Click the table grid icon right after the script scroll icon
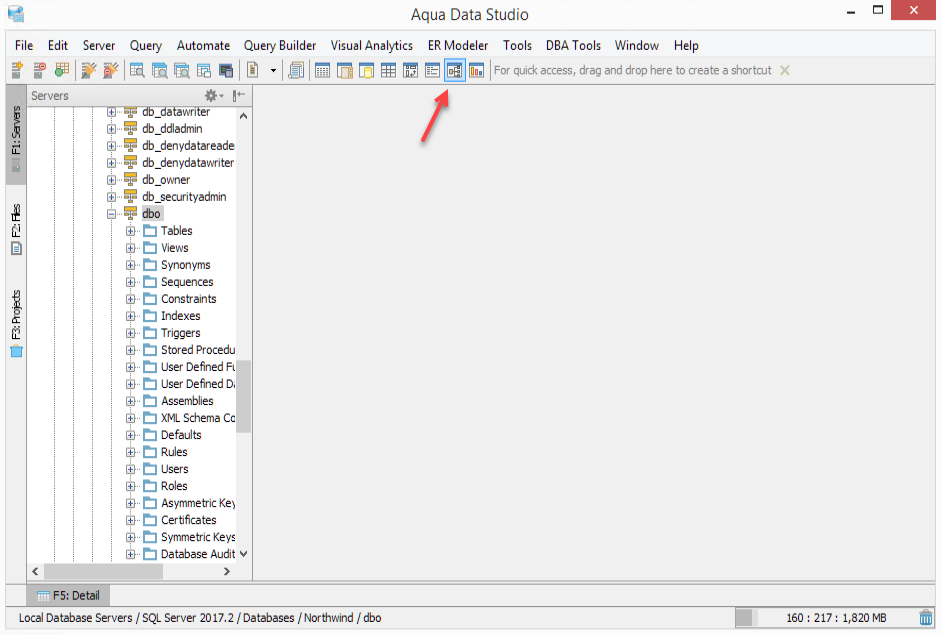942x635 pixels. pyautogui.click(x=323, y=70)
